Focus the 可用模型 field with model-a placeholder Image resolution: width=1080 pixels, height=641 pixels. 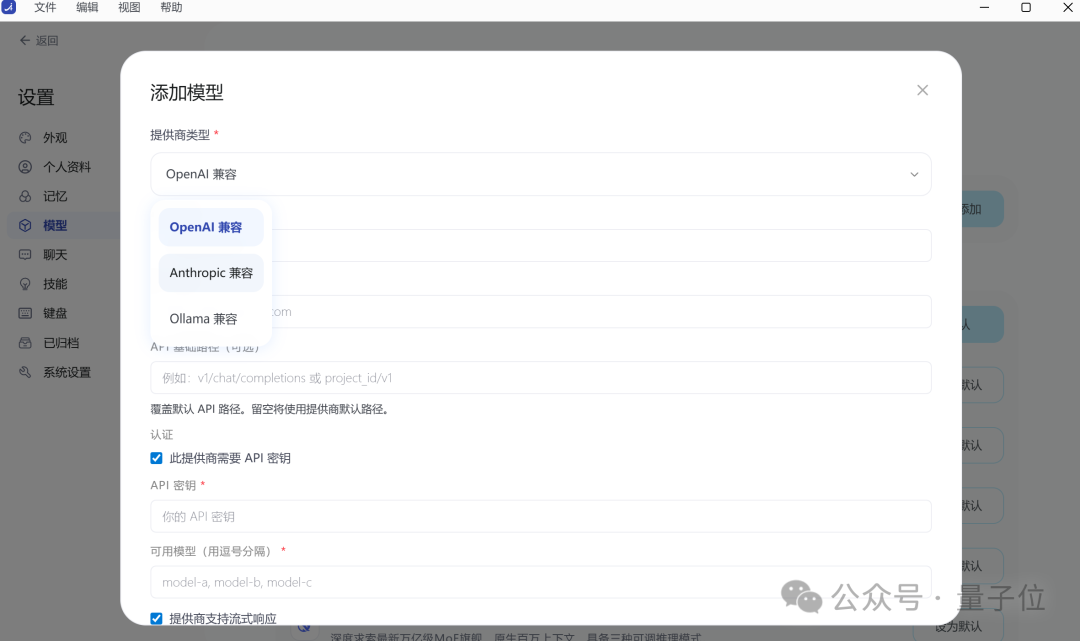(x=541, y=582)
